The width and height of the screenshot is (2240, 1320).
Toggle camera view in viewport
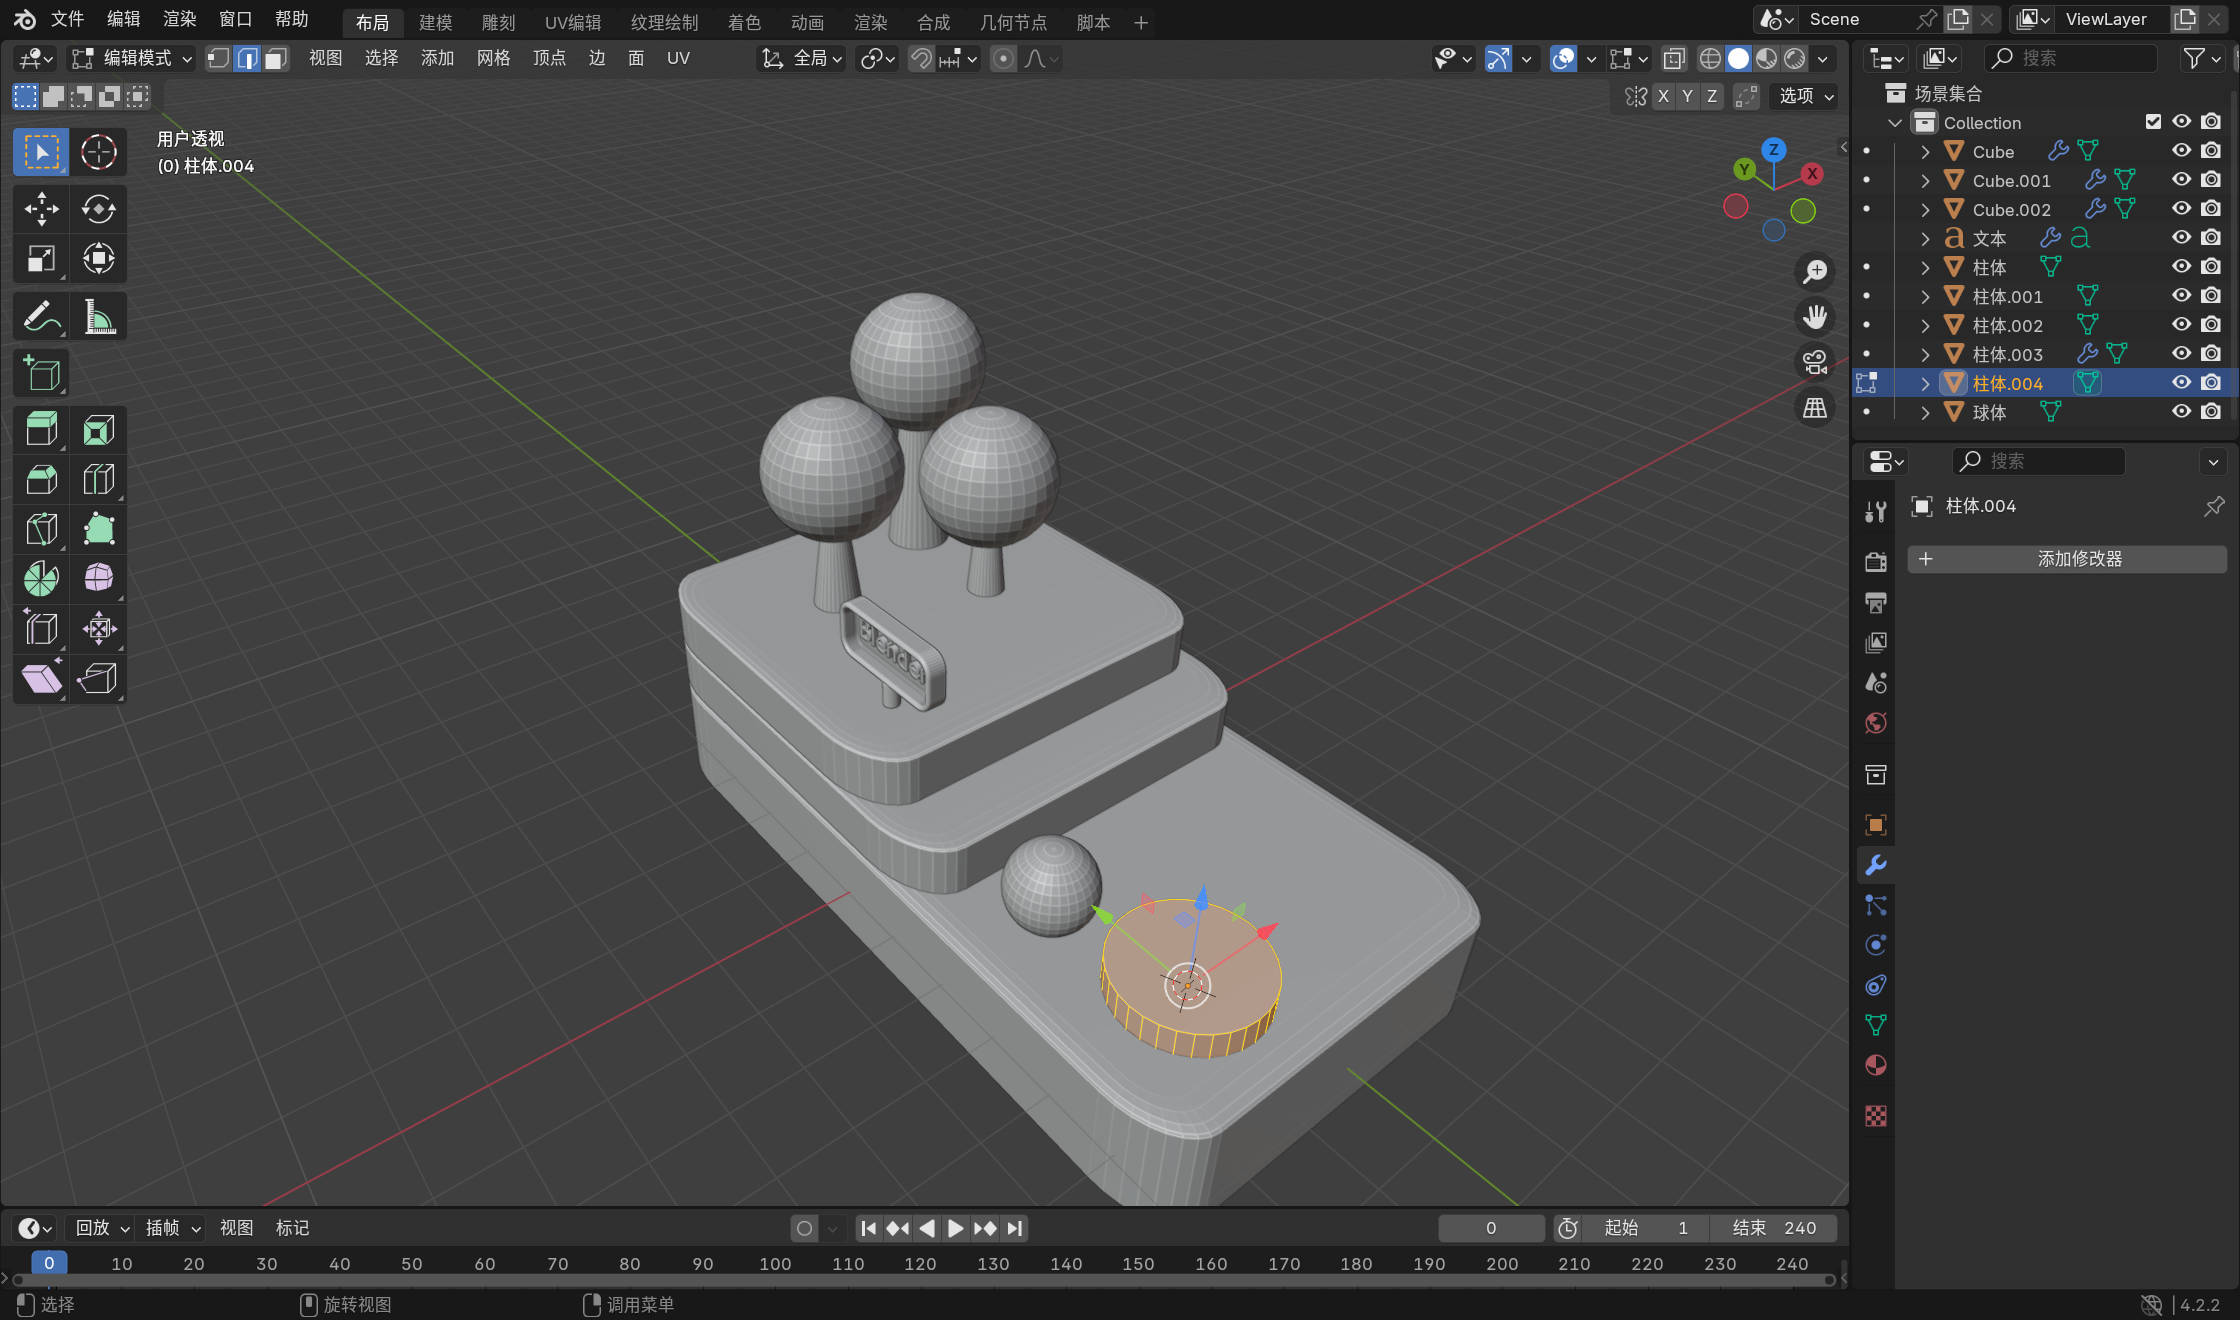[x=1814, y=362]
